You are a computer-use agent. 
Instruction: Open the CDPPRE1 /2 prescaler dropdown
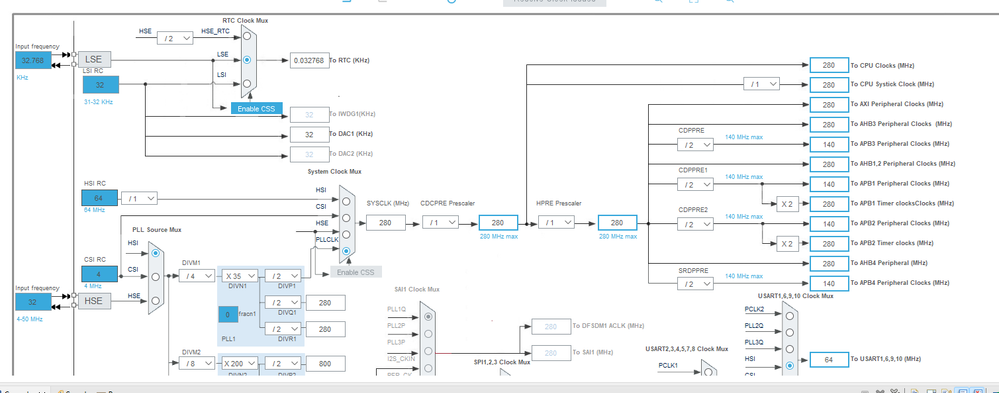point(695,184)
